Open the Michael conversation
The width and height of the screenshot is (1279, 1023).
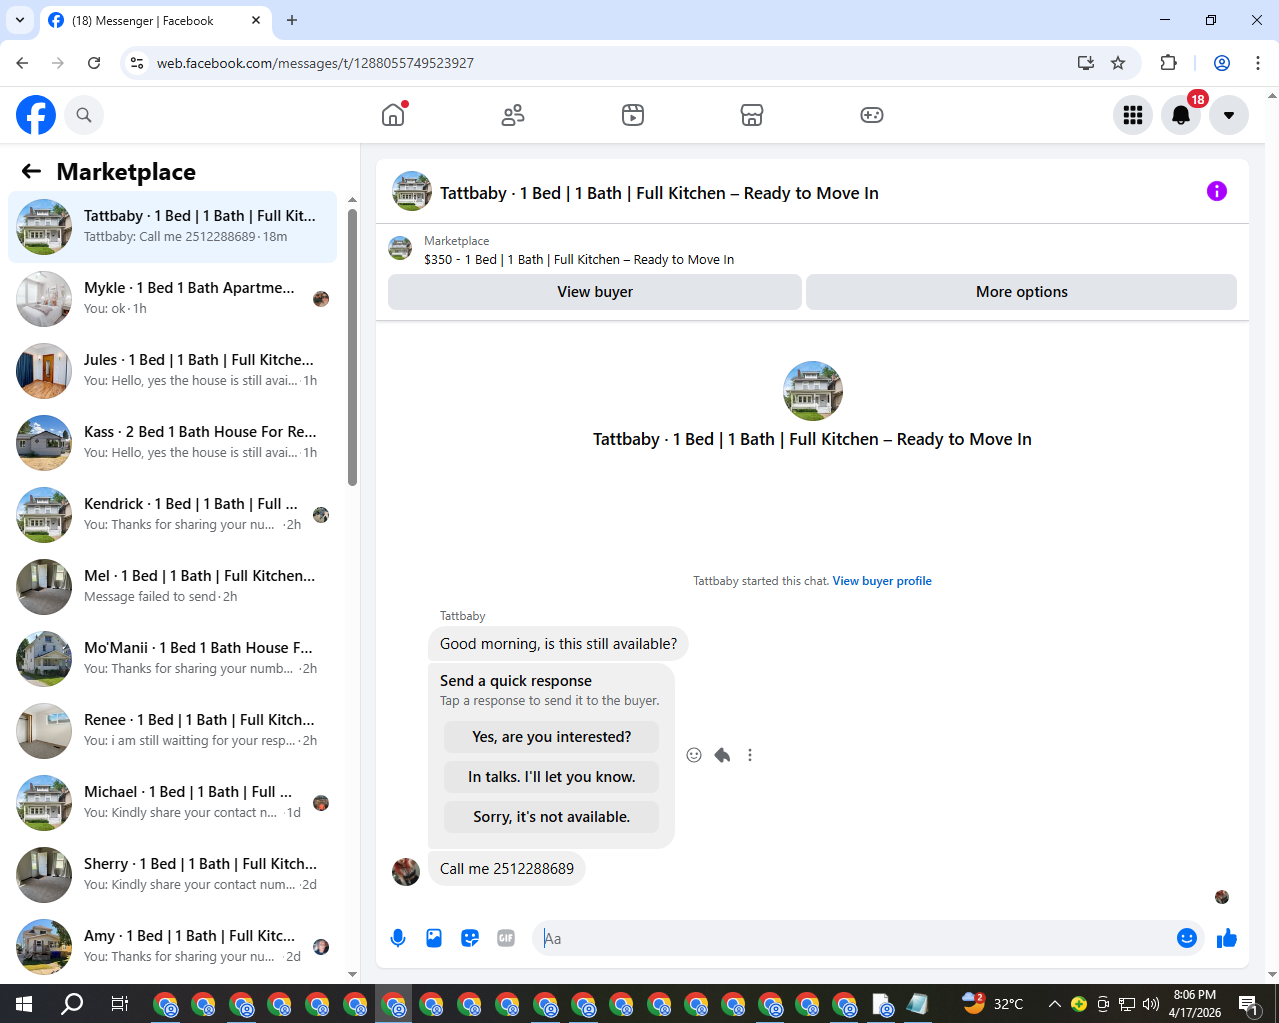tap(173, 803)
